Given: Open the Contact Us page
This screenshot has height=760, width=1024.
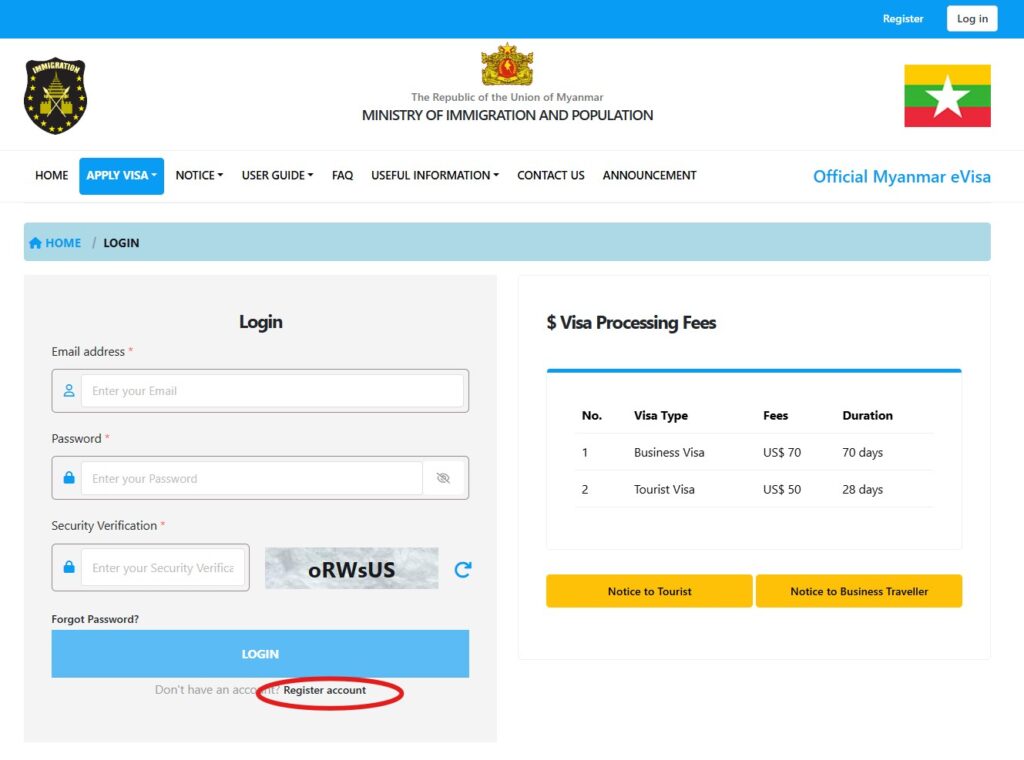Looking at the screenshot, I should [550, 176].
